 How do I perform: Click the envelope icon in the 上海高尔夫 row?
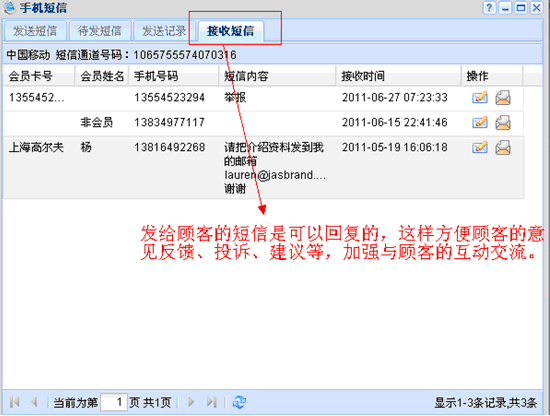[x=503, y=148]
